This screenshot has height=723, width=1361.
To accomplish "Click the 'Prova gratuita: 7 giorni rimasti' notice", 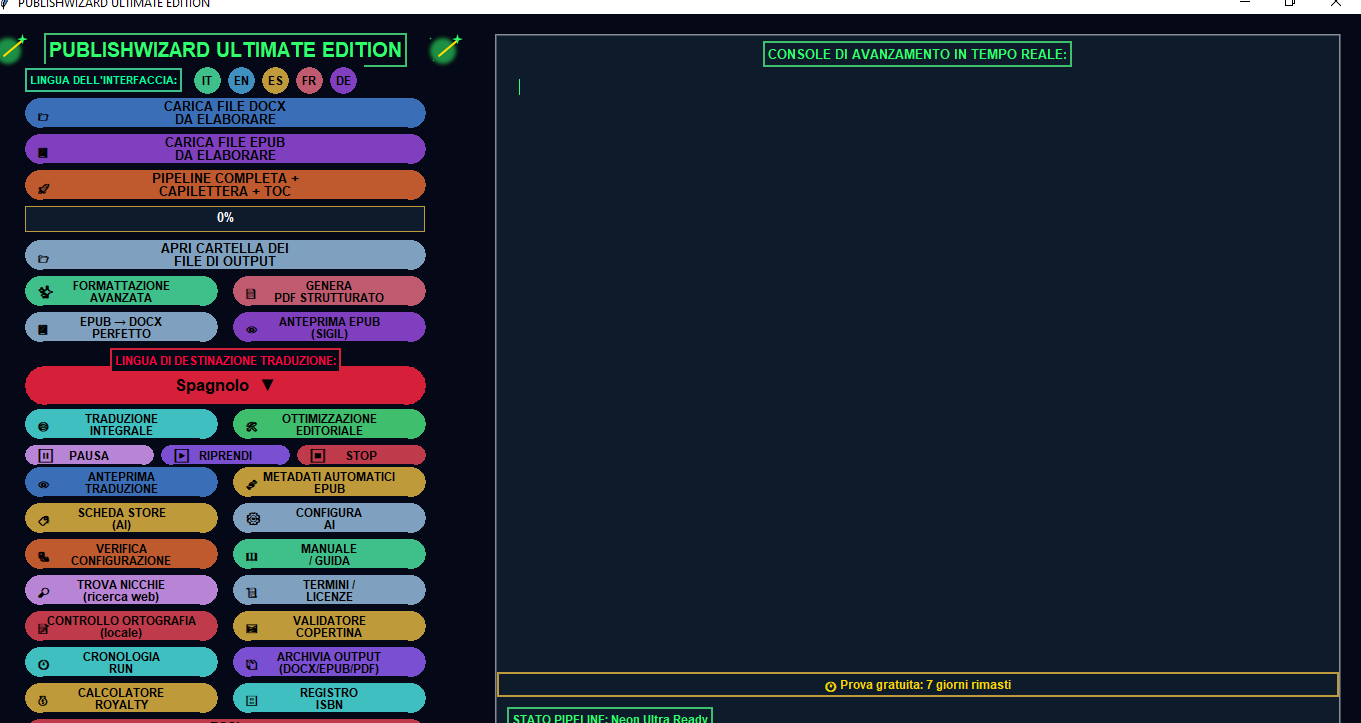I will point(918,685).
